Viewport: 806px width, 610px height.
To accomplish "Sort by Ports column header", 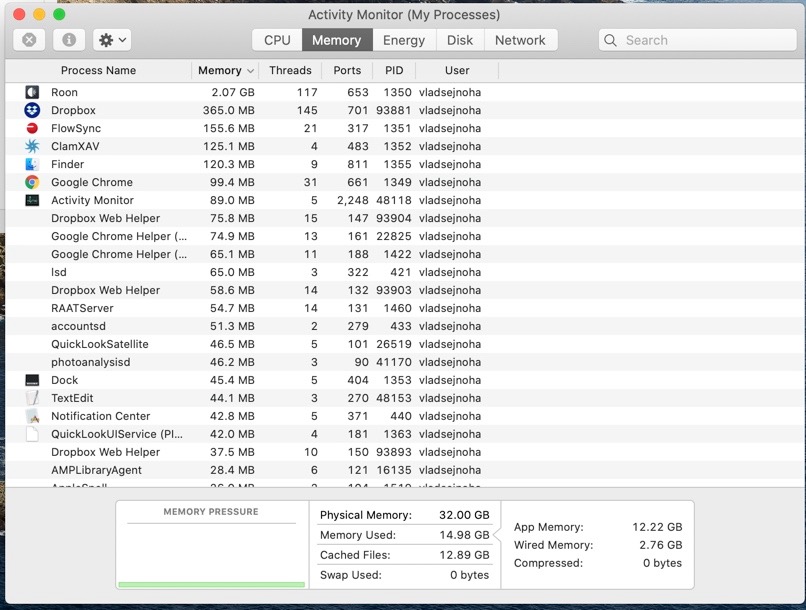I will pos(347,70).
